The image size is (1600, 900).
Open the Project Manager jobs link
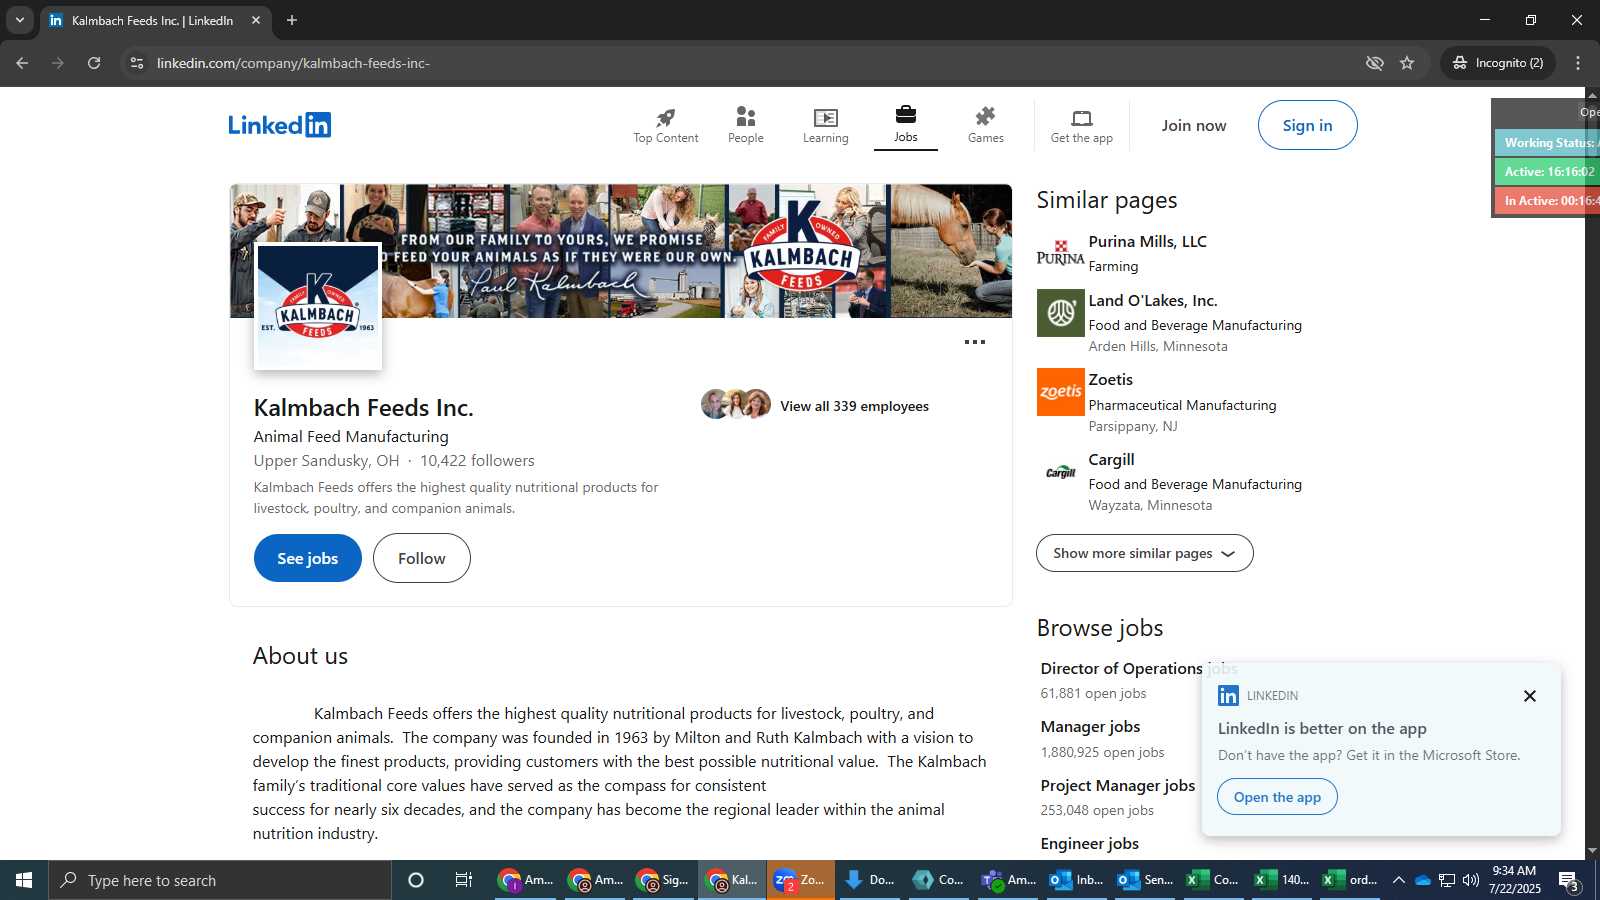(1117, 786)
